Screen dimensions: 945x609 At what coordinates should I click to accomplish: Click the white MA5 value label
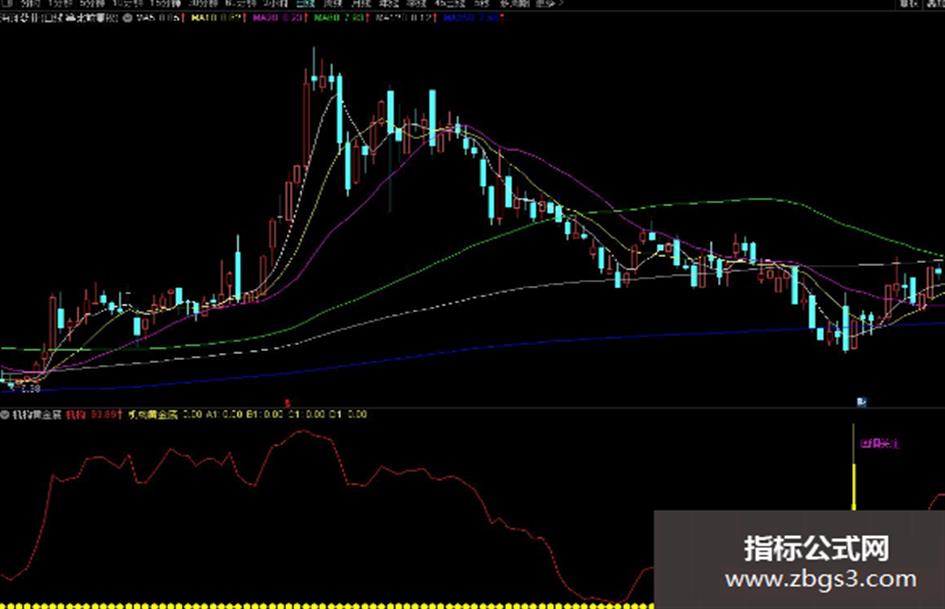pyautogui.click(x=158, y=18)
